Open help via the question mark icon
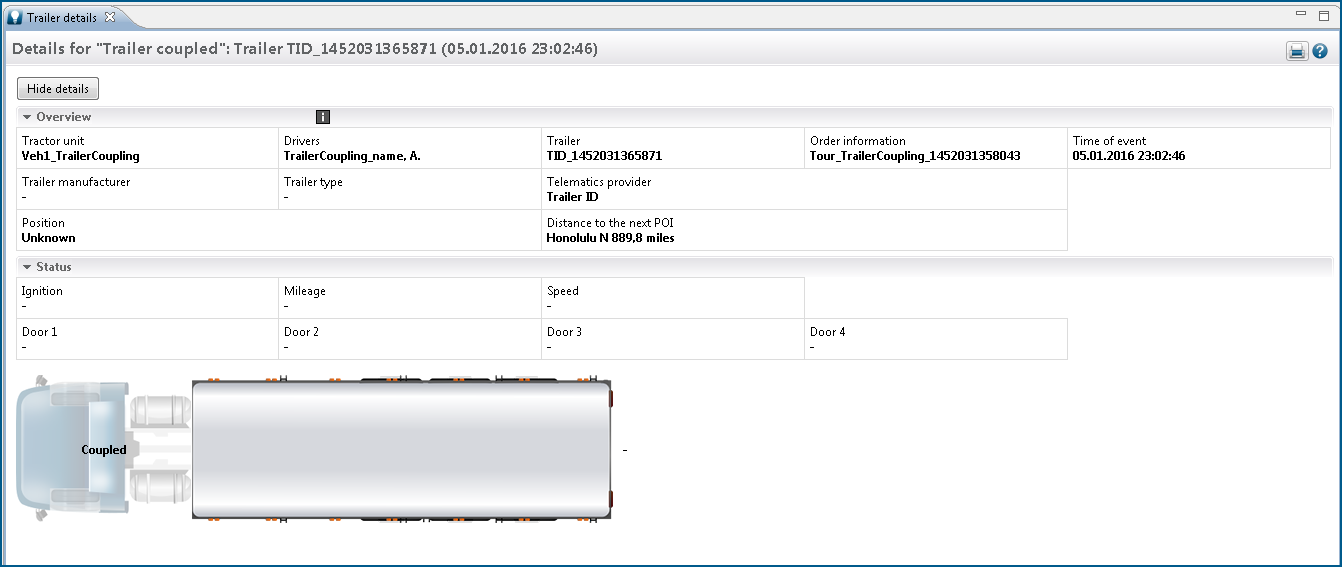 (x=1320, y=52)
